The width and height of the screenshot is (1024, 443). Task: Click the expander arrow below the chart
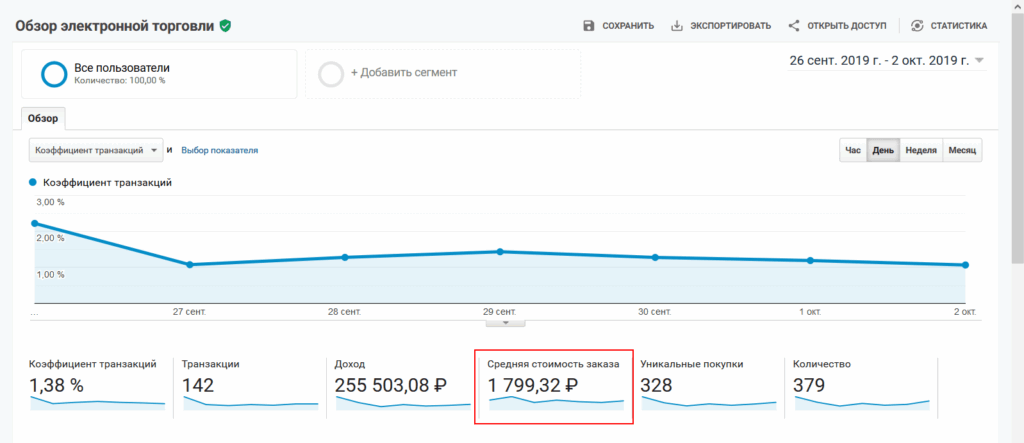coord(506,322)
